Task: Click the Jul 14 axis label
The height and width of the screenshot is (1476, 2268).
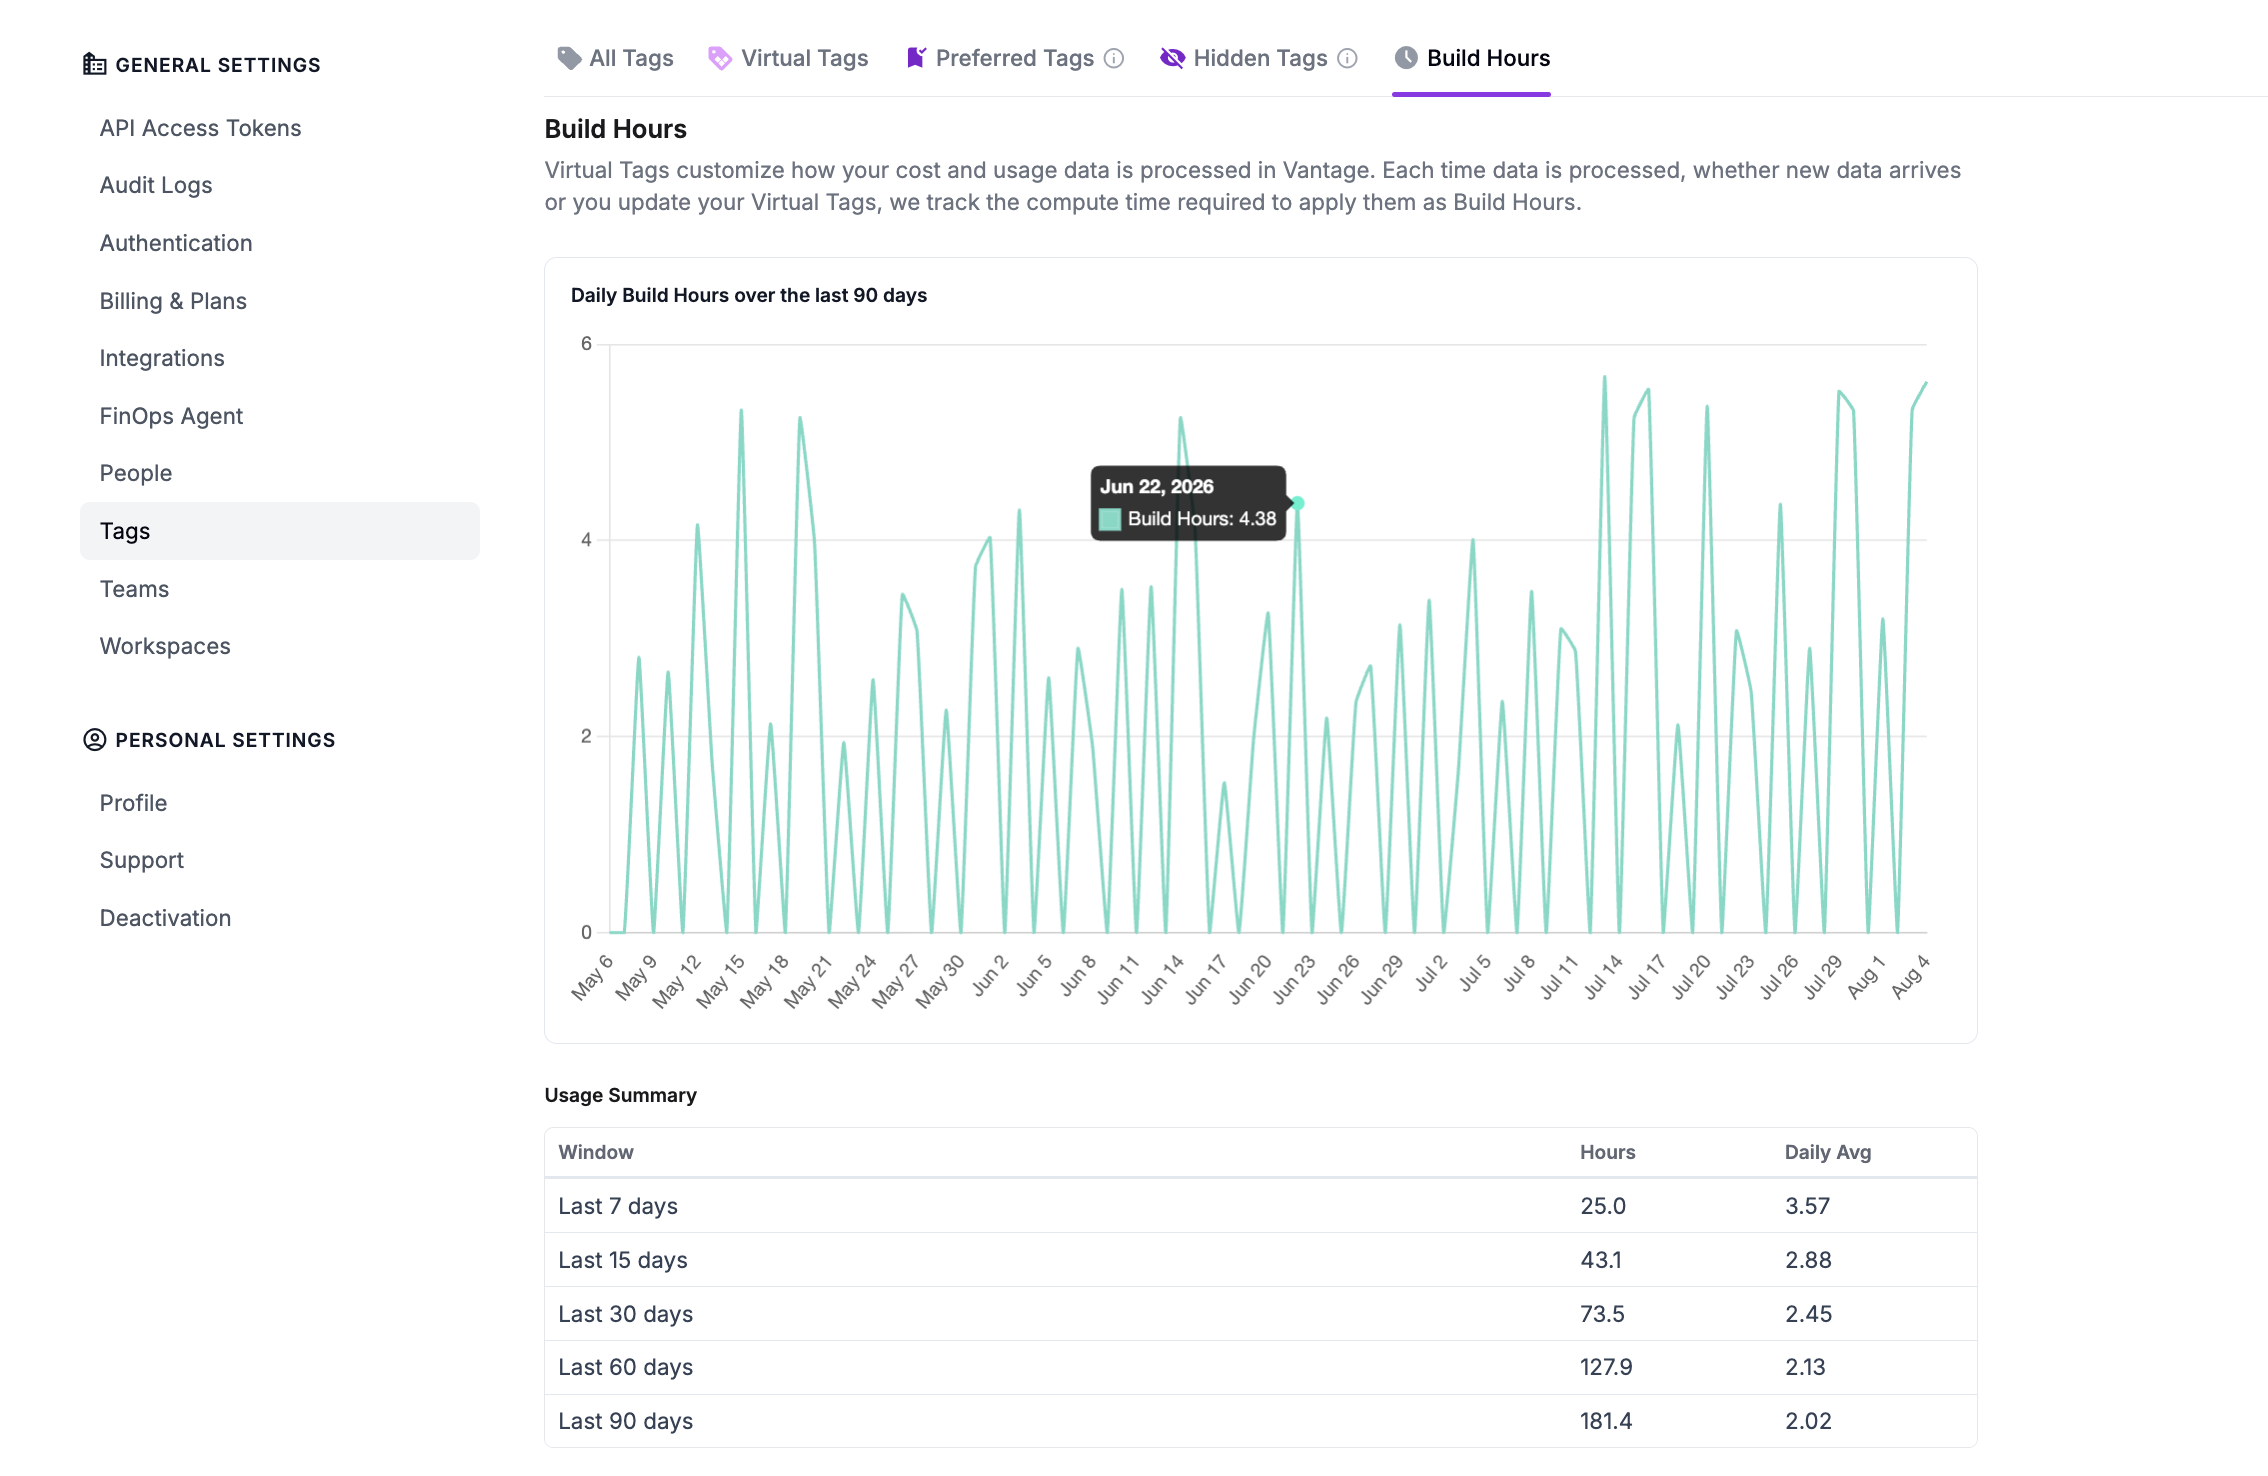Action: 1603,977
